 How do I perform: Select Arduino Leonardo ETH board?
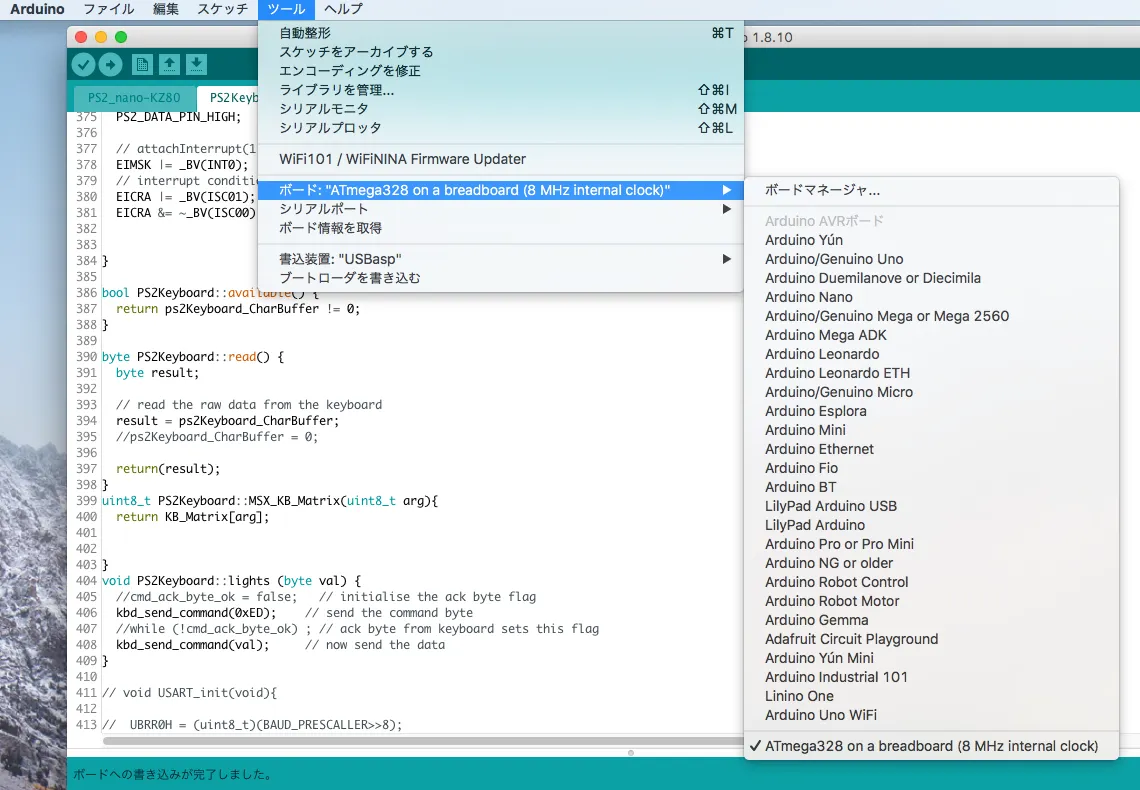(x=931, y=374)
